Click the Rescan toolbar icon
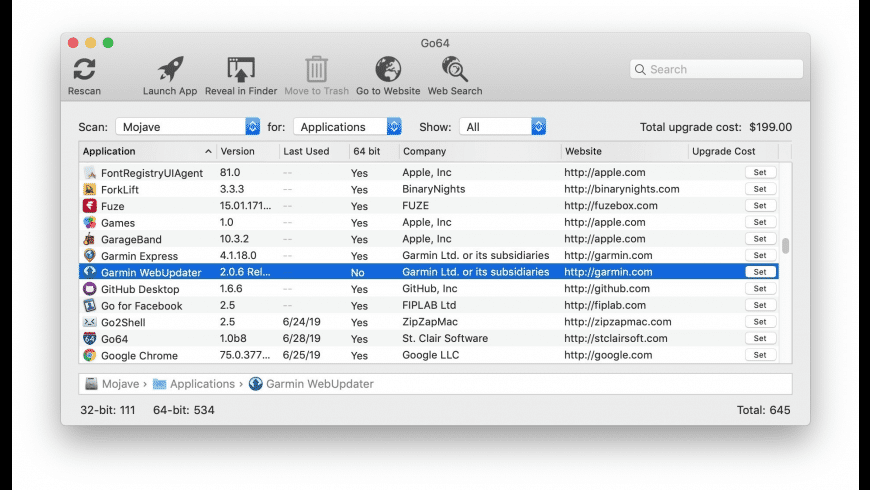This screenshot has height=490, width=870. 84,69
